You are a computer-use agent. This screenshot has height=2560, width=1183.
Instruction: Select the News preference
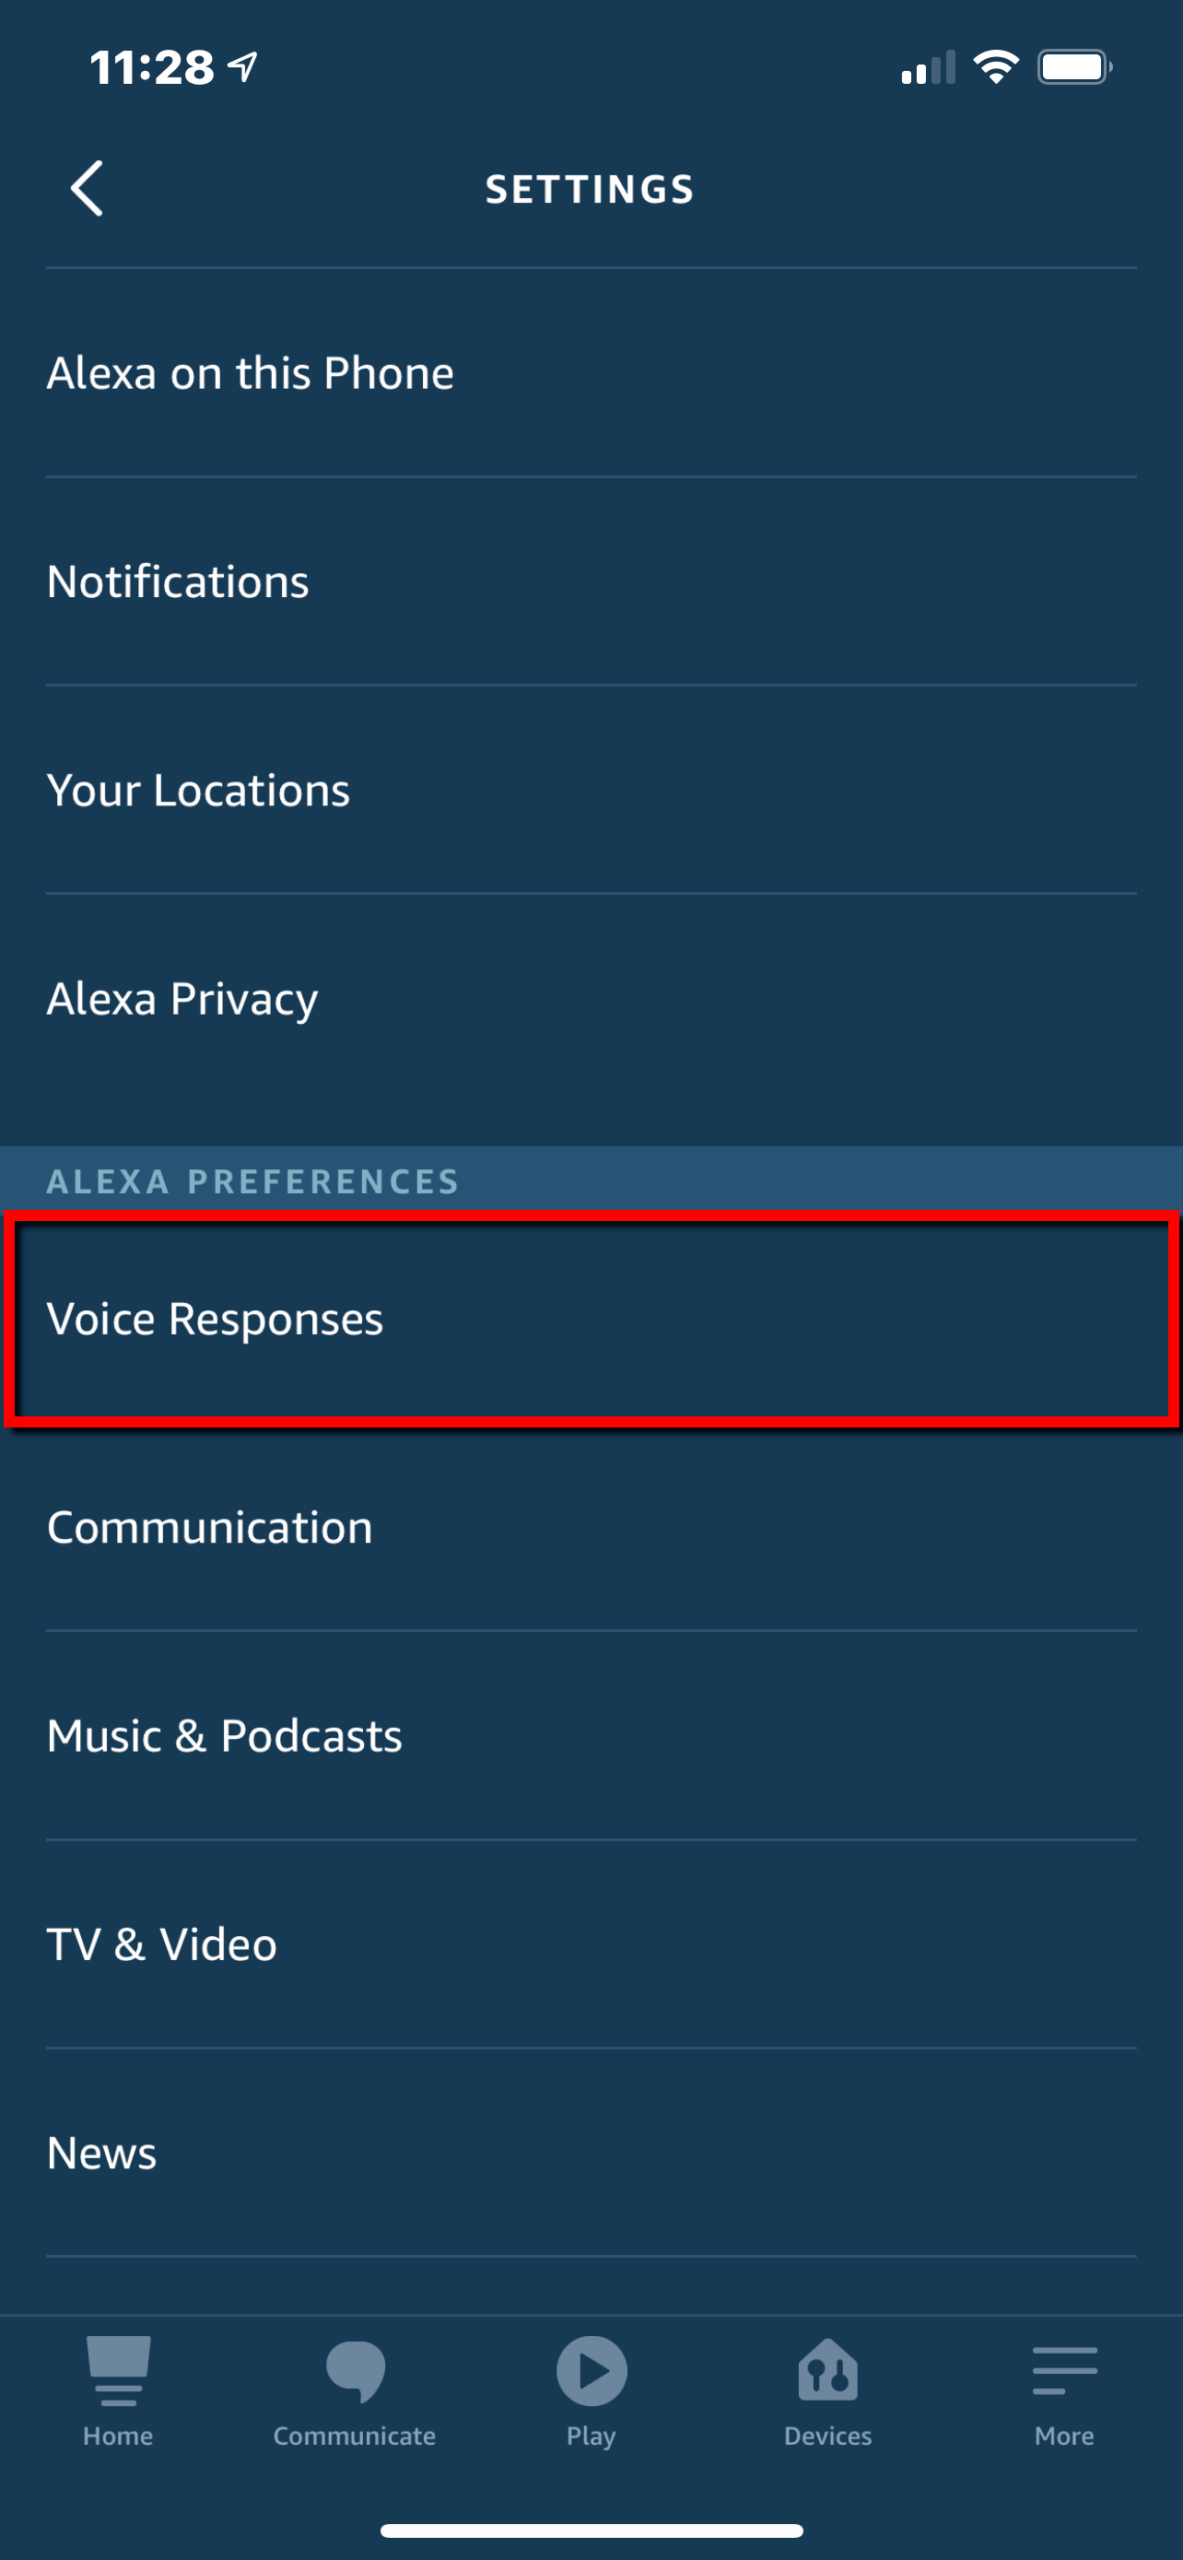(591, 2152)
